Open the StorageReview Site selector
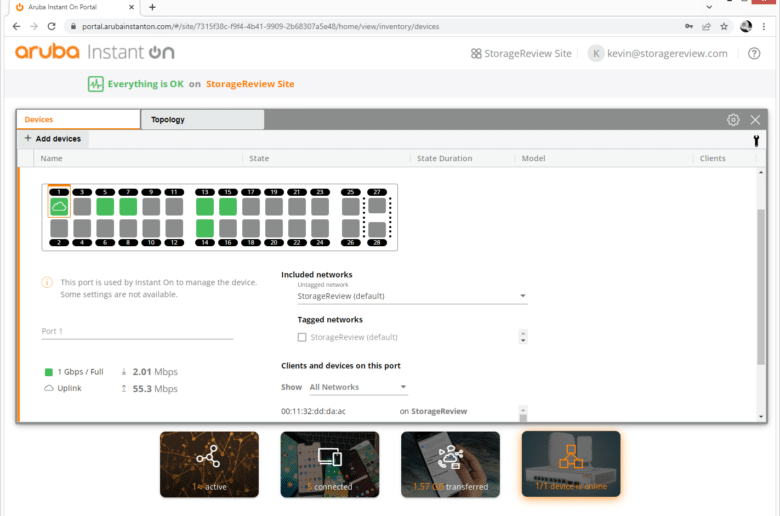This screenshot has height=516, width=780. 521,53
